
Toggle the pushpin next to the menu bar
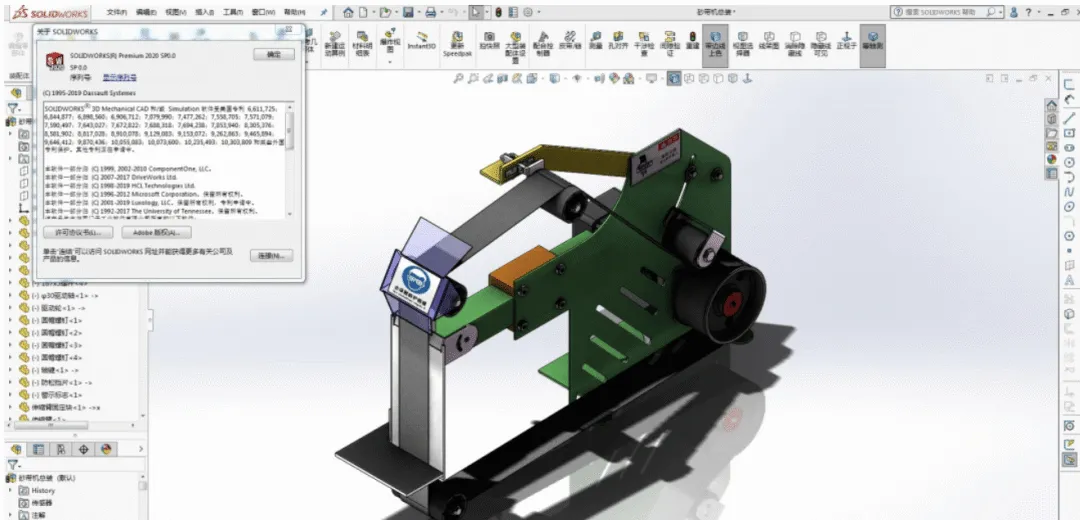point(324,12)
